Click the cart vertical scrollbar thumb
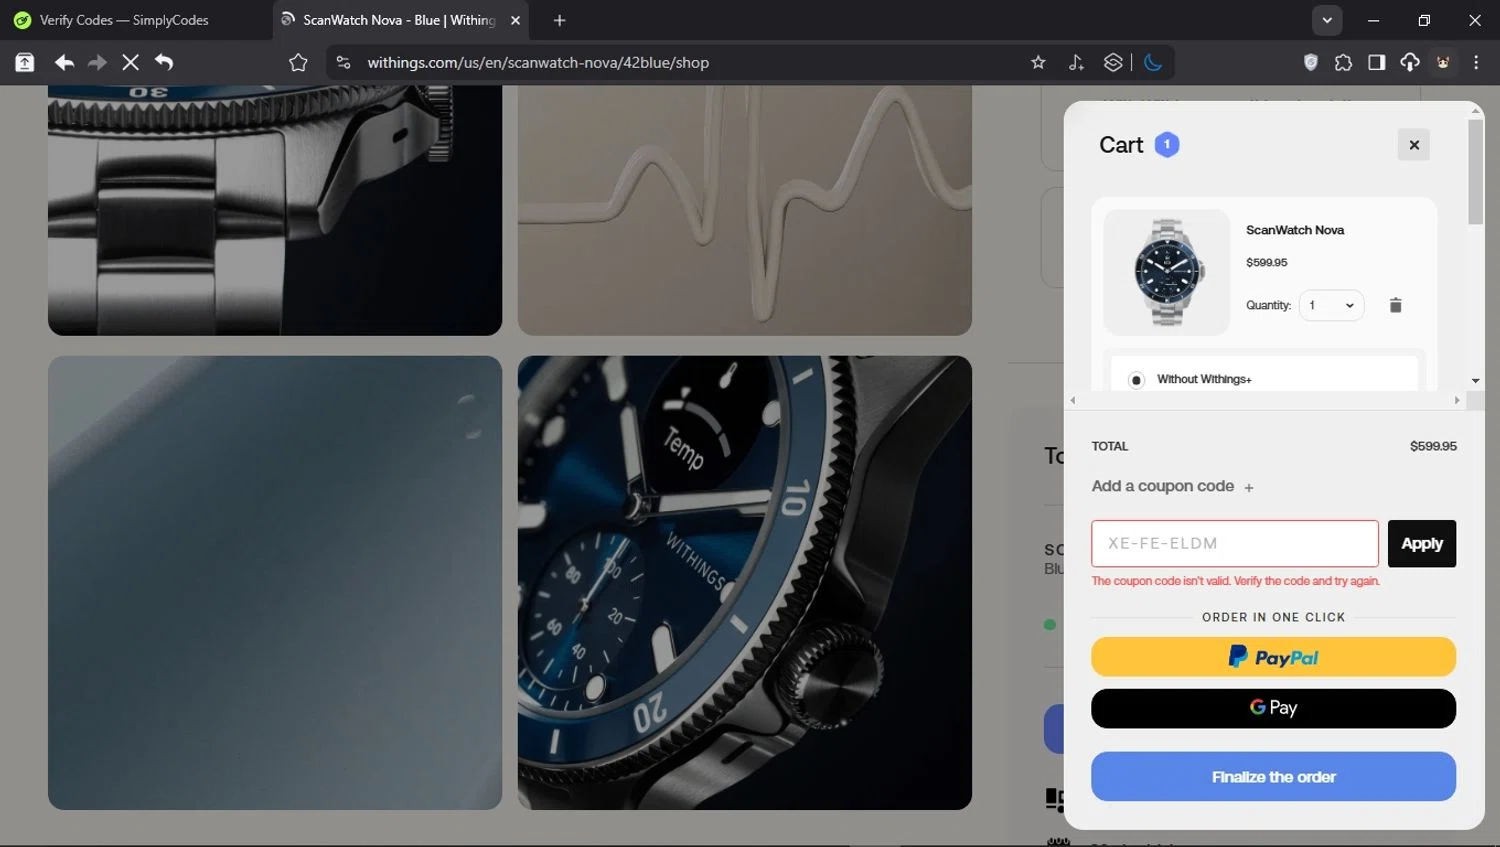 point(1475,172)
